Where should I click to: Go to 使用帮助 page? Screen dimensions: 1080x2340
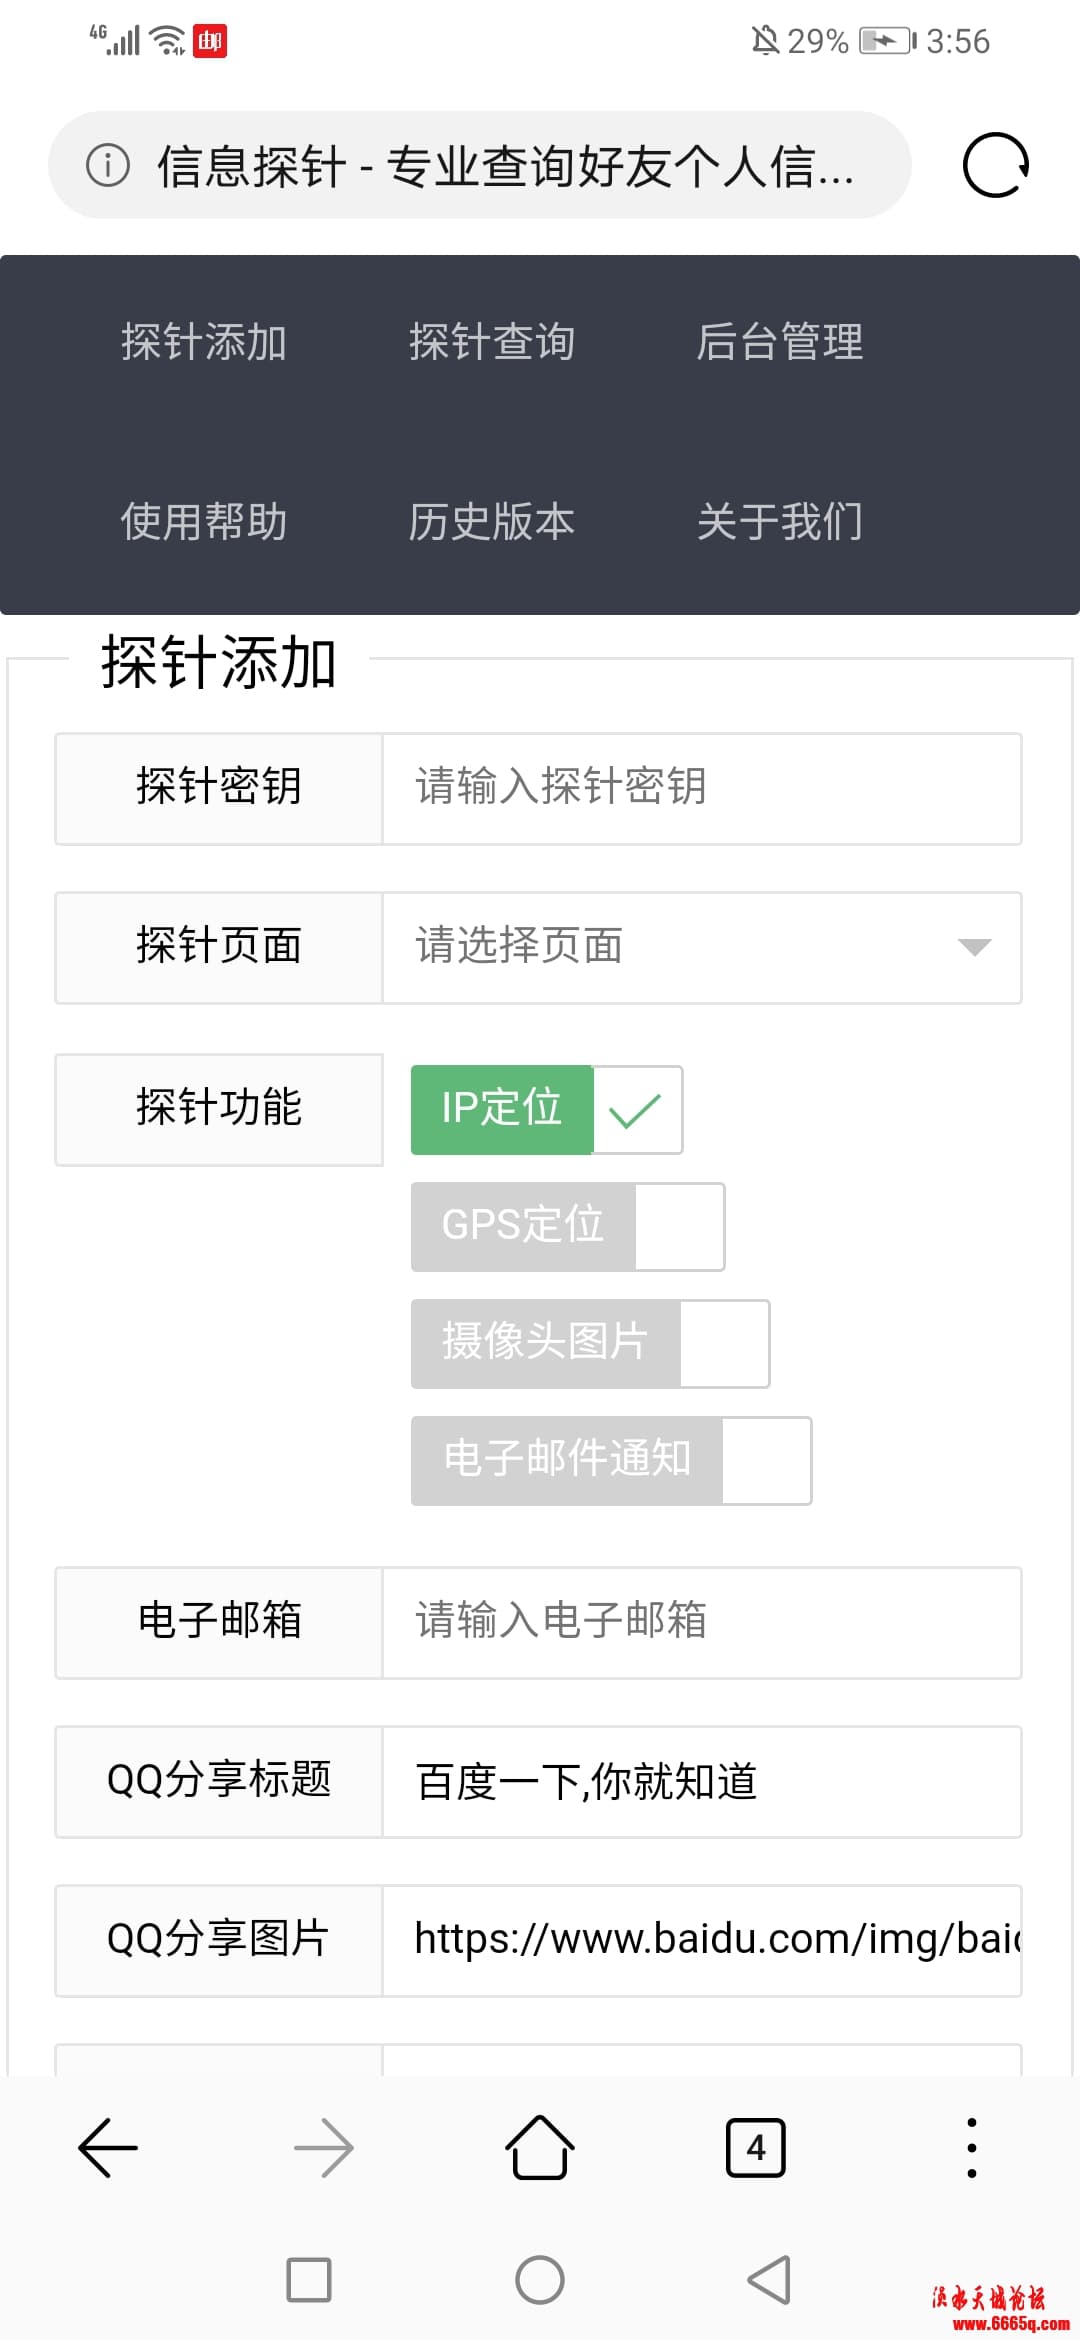pos(204,522)
